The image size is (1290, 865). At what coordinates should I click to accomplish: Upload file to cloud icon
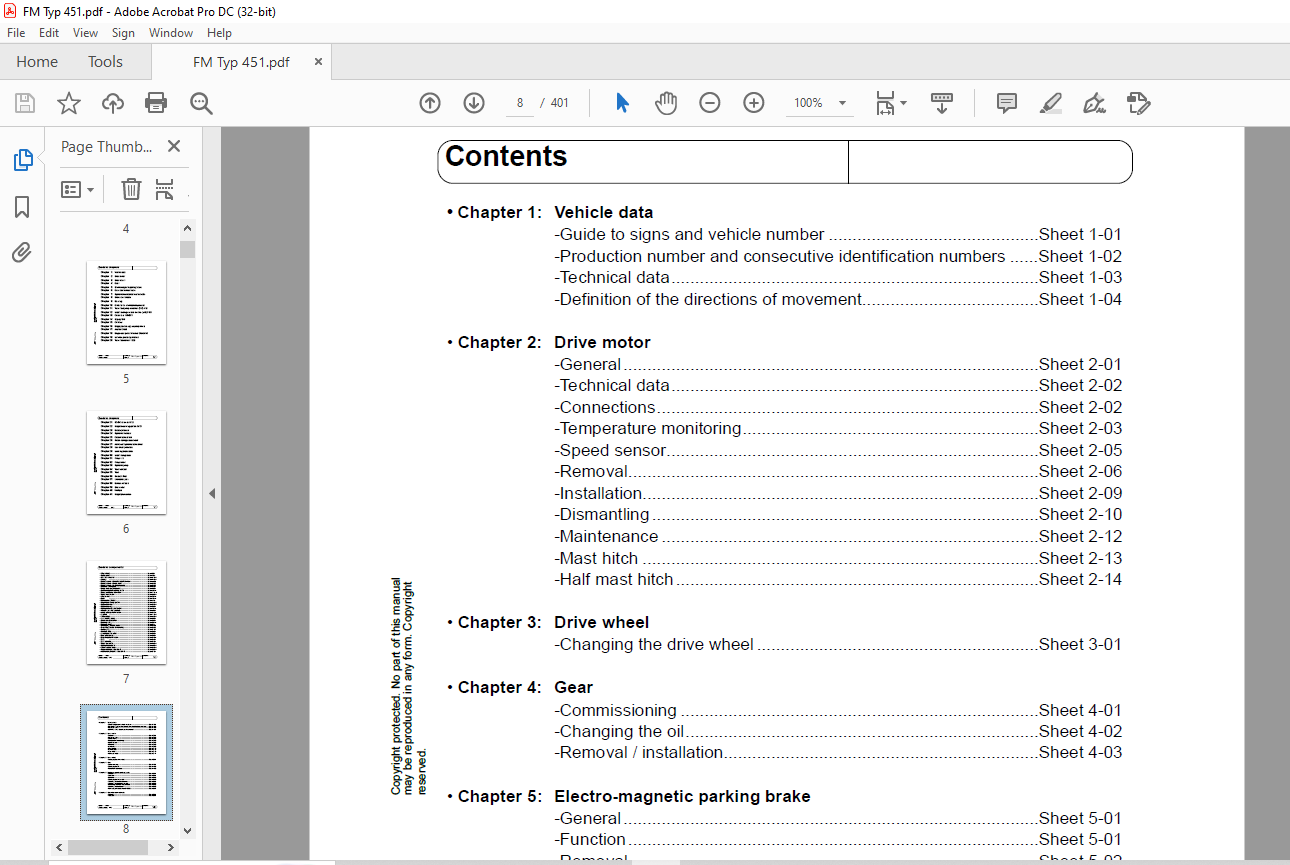point(113,103)
